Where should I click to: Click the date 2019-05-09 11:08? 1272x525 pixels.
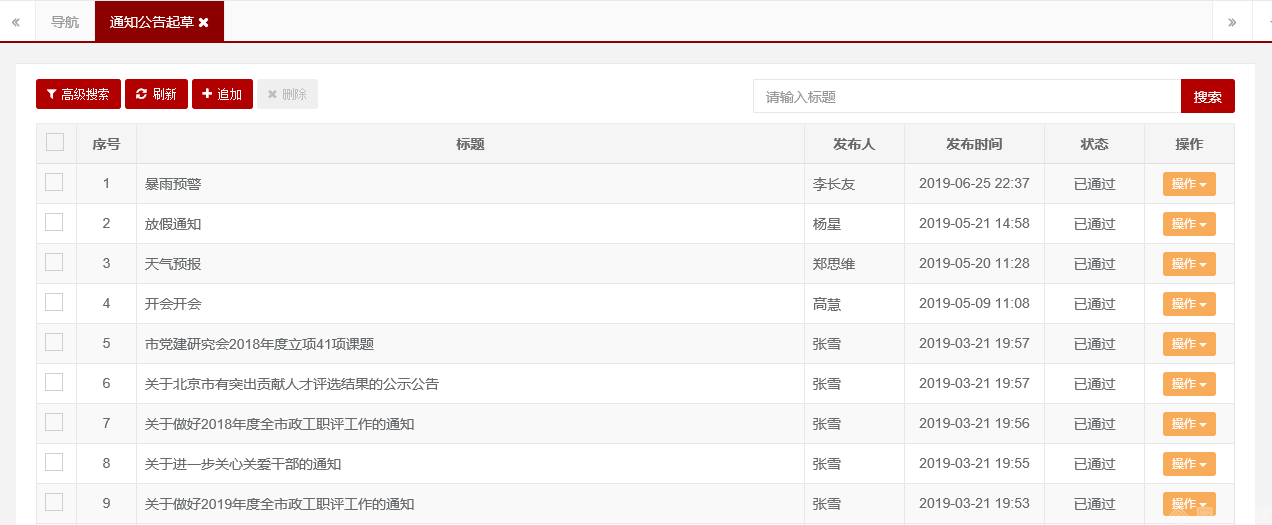coord(974,304)
